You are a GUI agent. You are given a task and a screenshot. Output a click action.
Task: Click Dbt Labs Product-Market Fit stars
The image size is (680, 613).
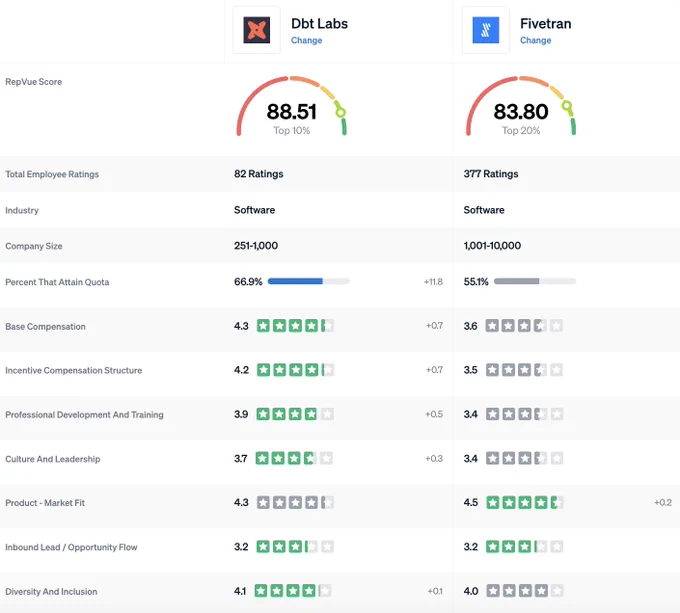(x=295, y=502)
